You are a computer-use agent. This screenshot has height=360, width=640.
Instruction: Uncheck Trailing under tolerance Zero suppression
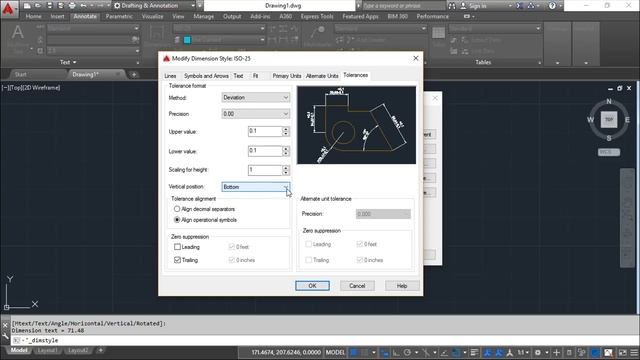coord(177,260)
